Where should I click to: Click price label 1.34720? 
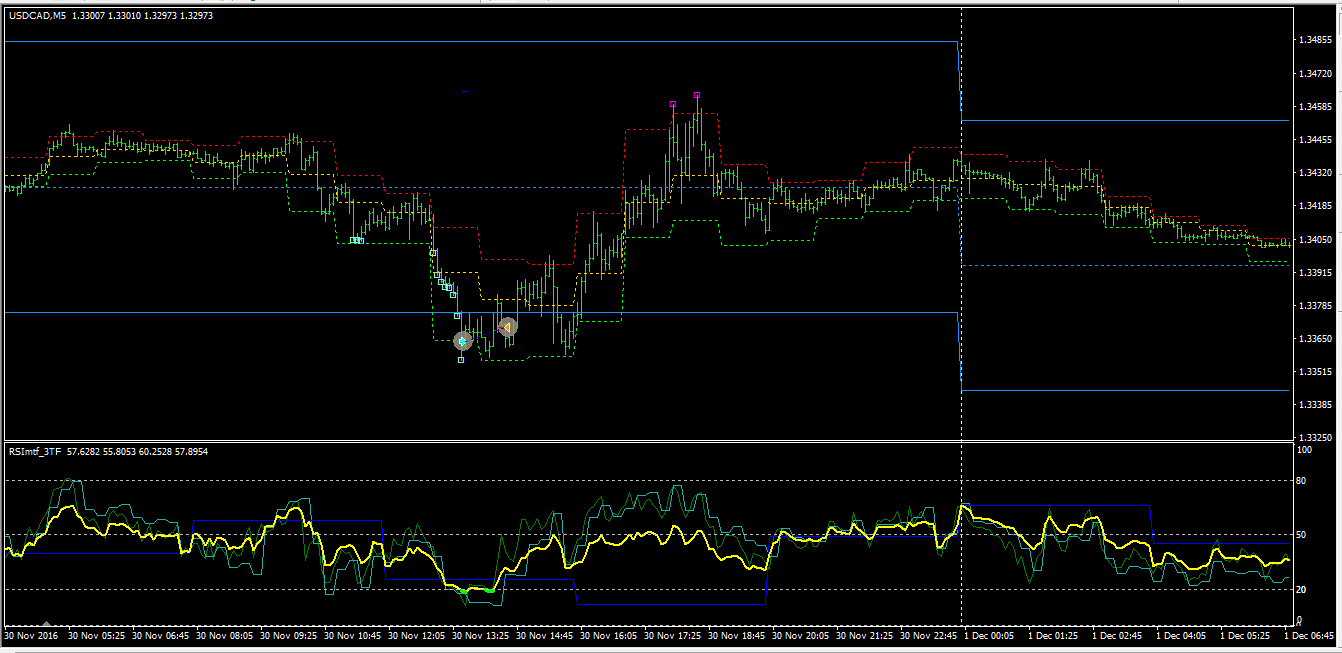click(x=1314, y=74)
